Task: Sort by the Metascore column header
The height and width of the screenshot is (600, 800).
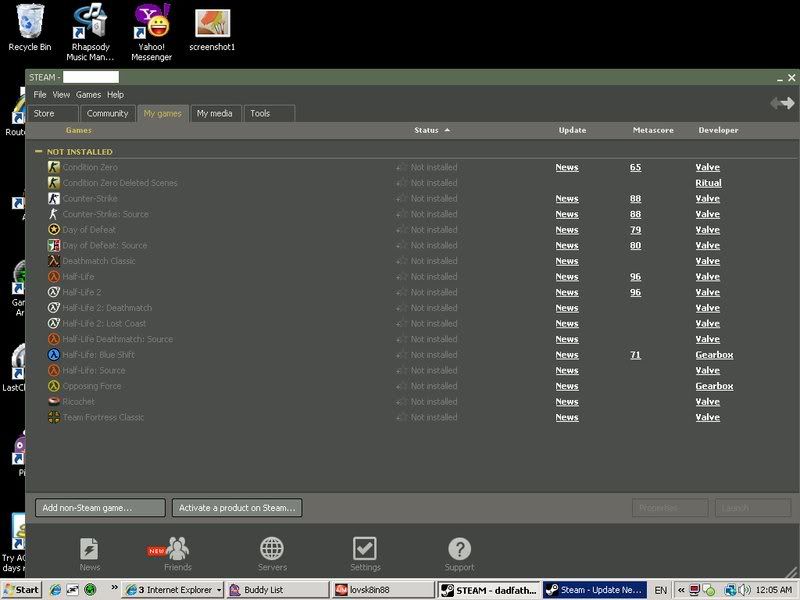Action: [653, 130]
